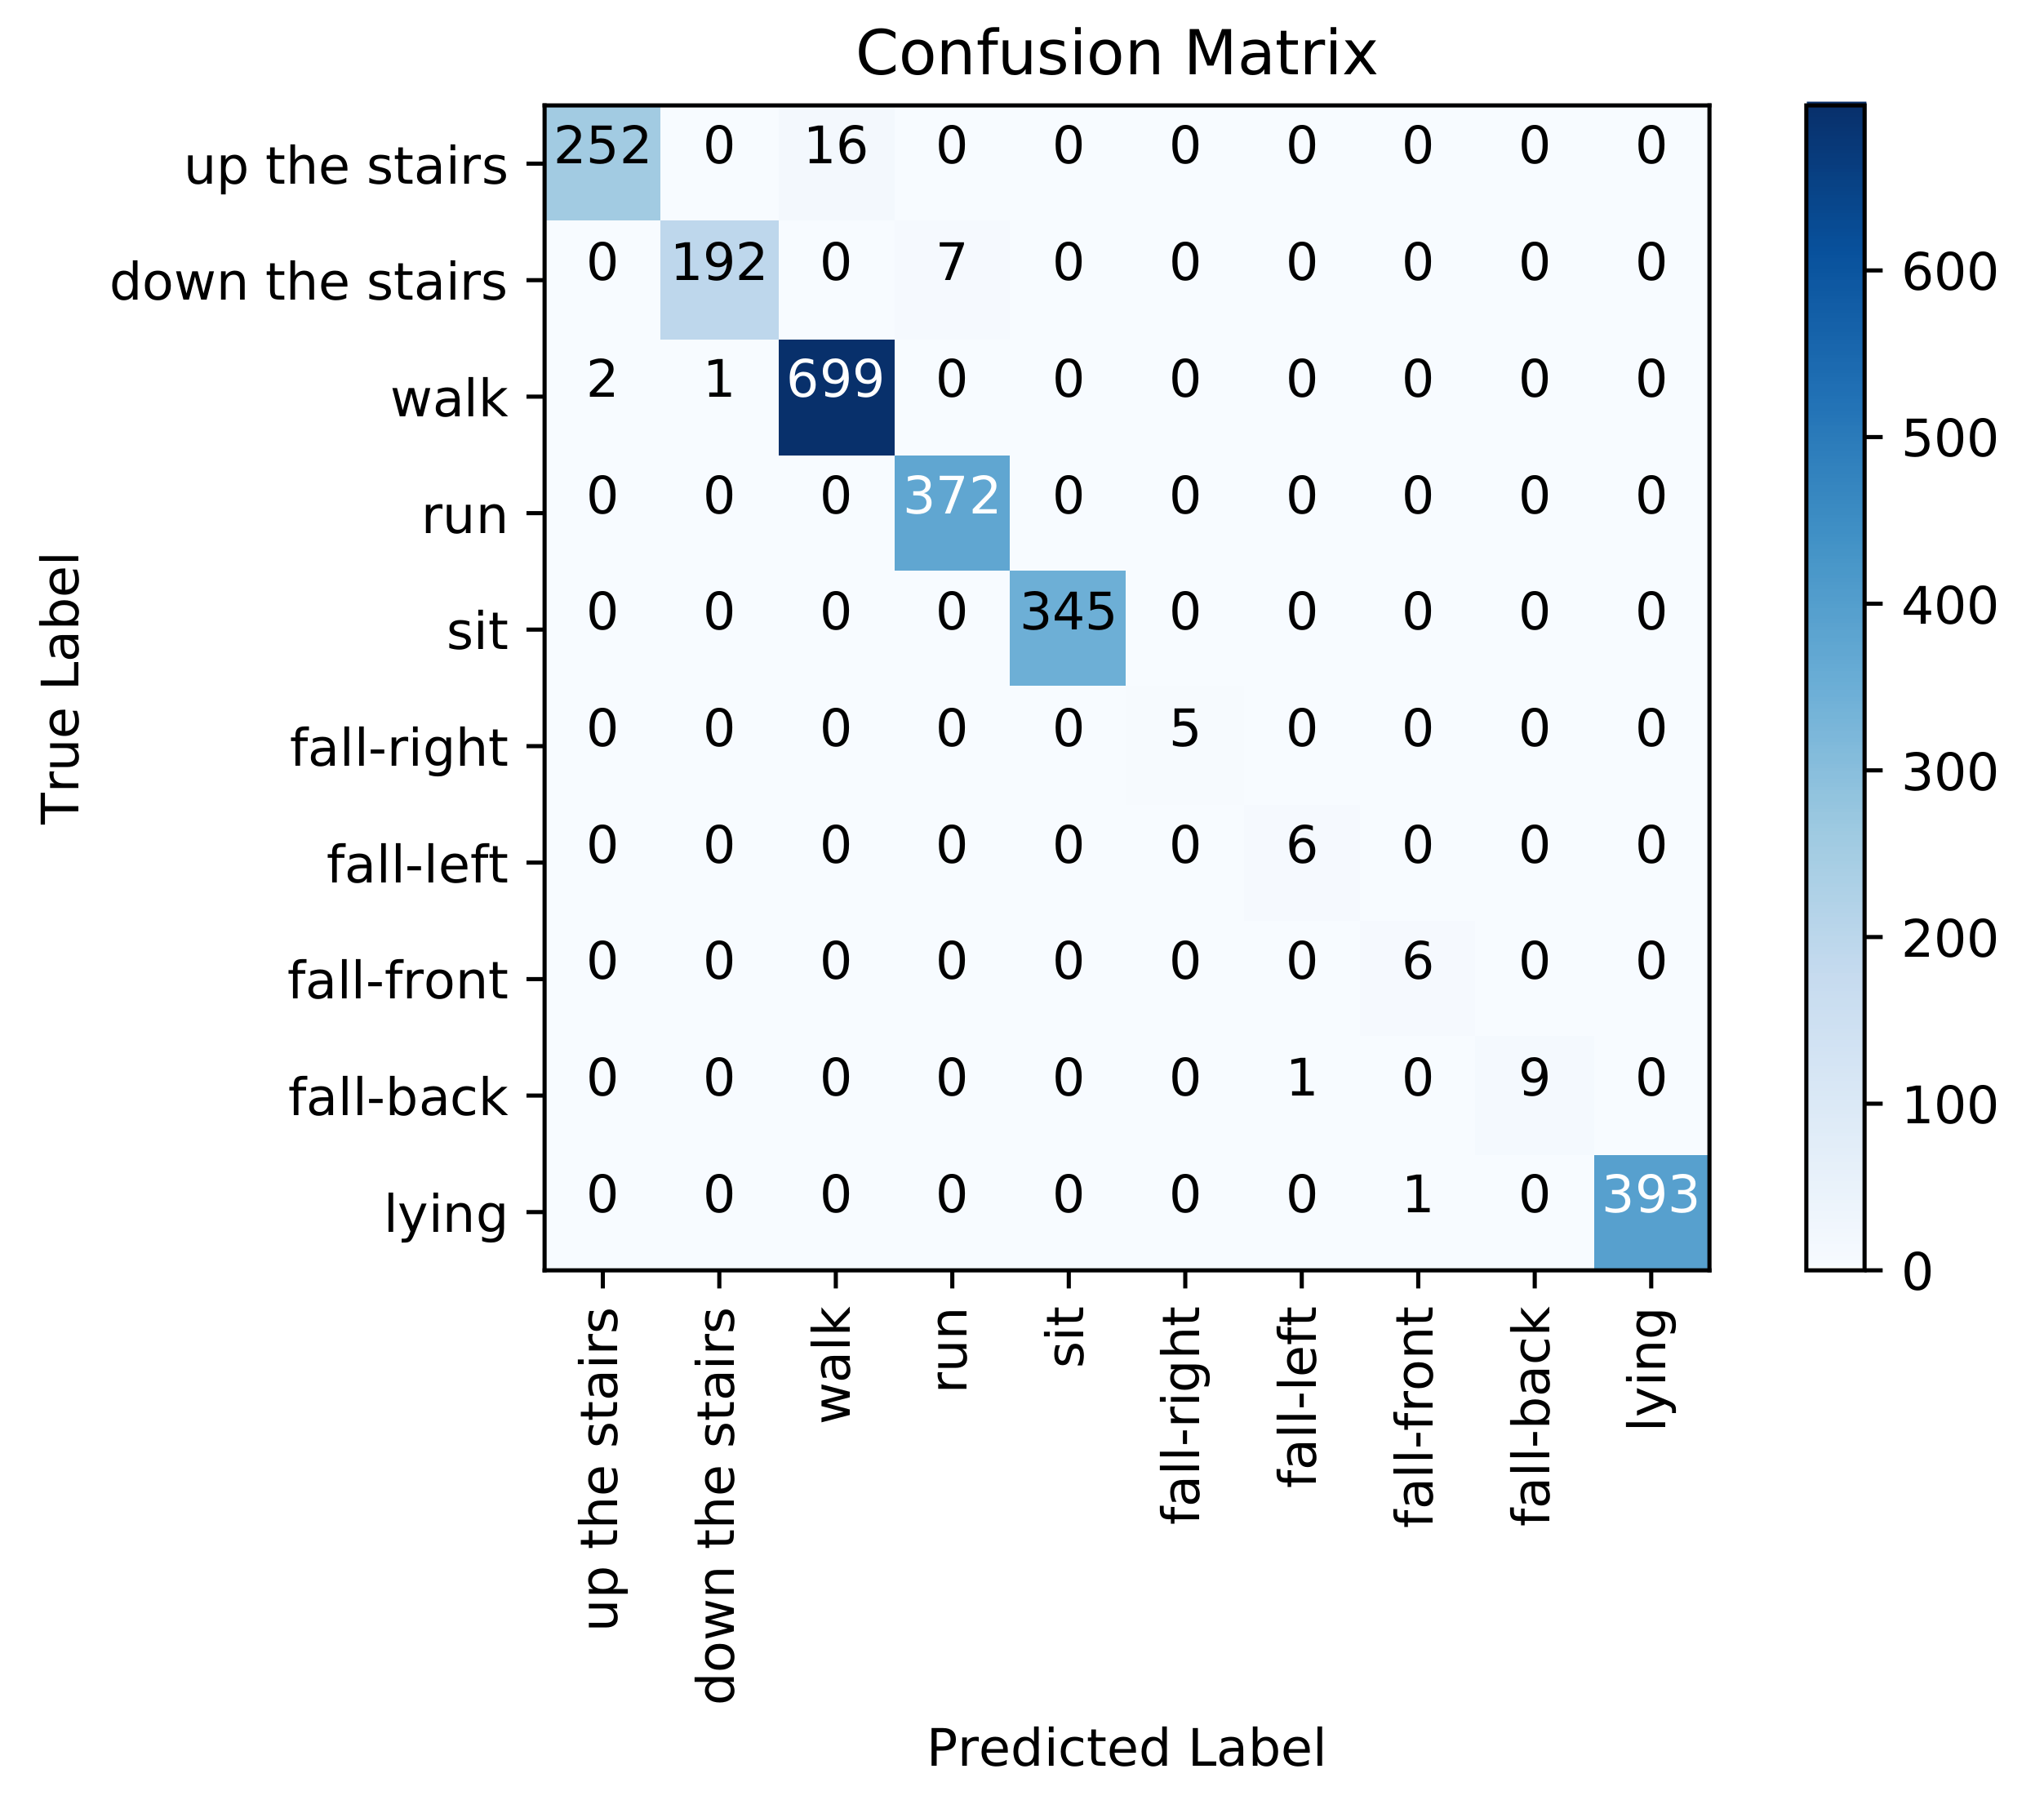The height and width of the screenshot is (1809, 2044).
Task: Click the 'sit' row label on y-axis
Action: click(x=477, y=632)
